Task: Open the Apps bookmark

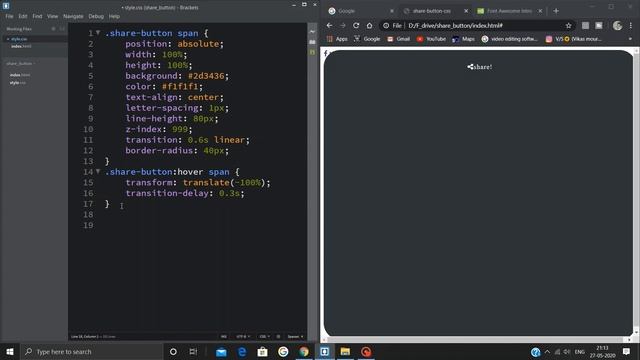Action: click(x=337, y=39)
